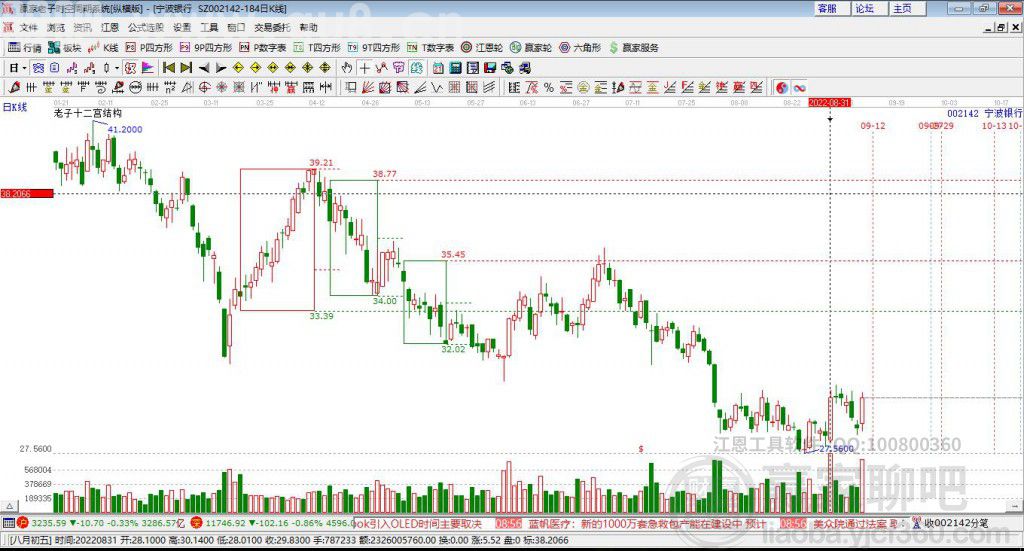The height and width of the screenshot is (551, 1024).
Task: Click the 老子十二宫结构 chart label
Action: pos(88,114)
